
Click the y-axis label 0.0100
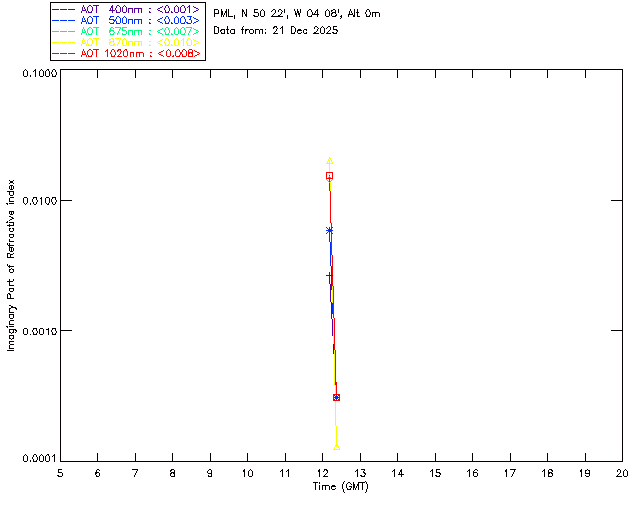pos(39,201)
